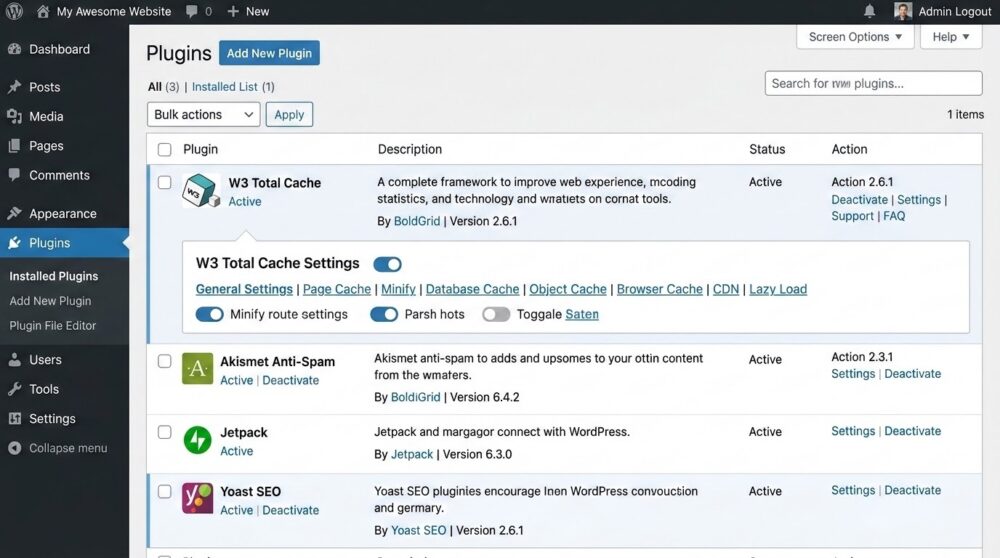This screenshot has width=1000, height=558.
Task: Click the W3 Total Cache plugin icon
Action: coord(201,191)
